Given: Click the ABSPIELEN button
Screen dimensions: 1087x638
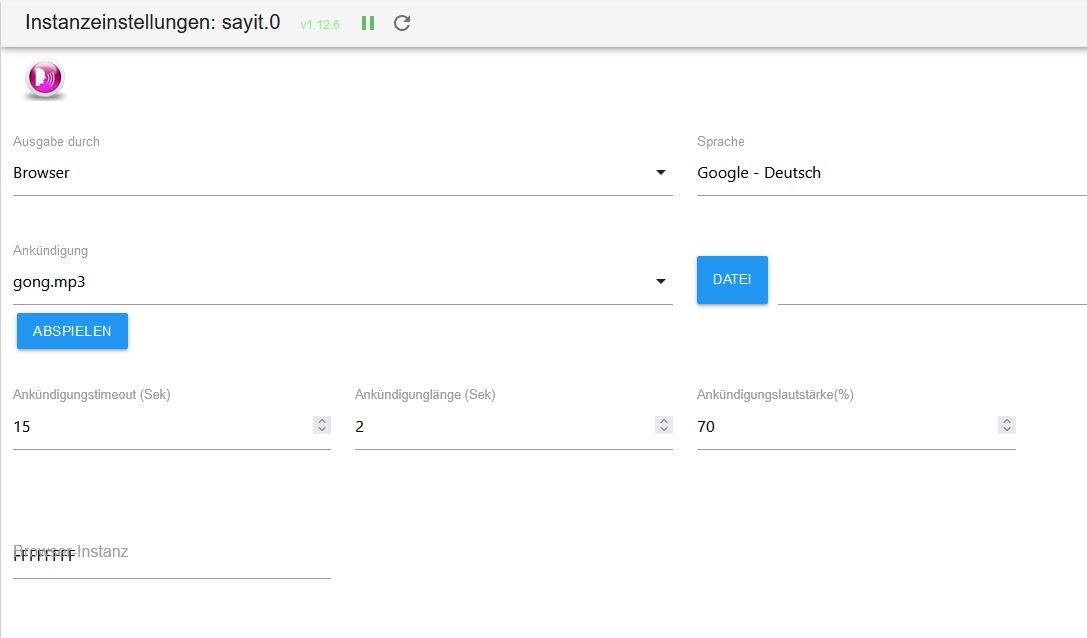Looking at the screenshot, I should 72,331.
